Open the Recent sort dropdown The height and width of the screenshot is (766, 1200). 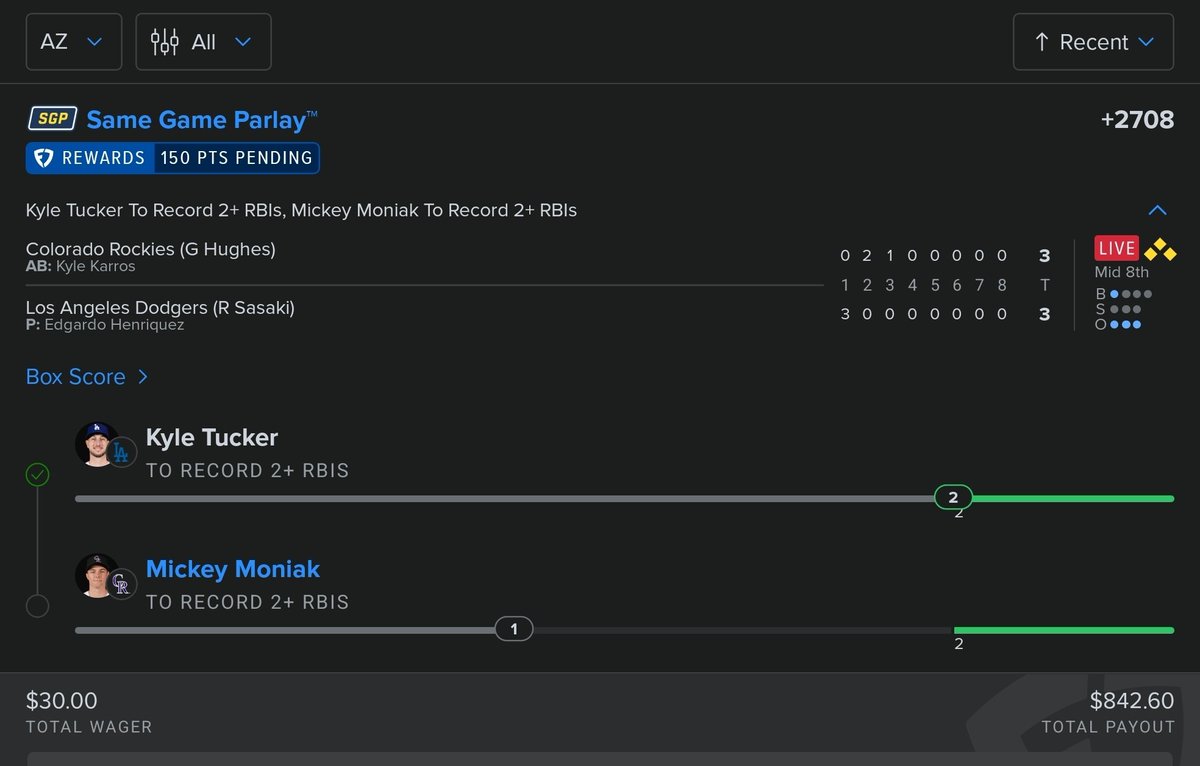pos(1093,42)
